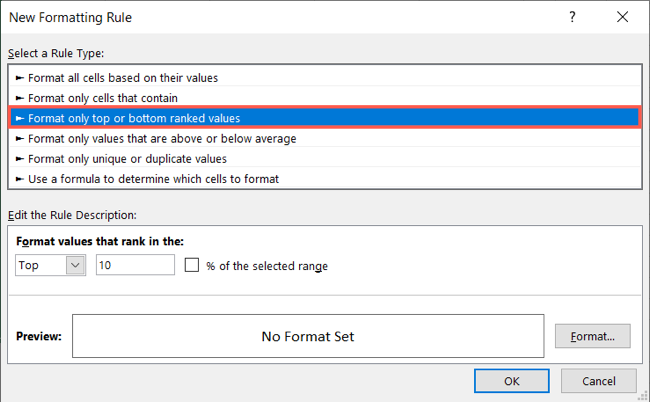
Task: Select 'Format only top or bottom ranked values'
Action: (134, 118)
